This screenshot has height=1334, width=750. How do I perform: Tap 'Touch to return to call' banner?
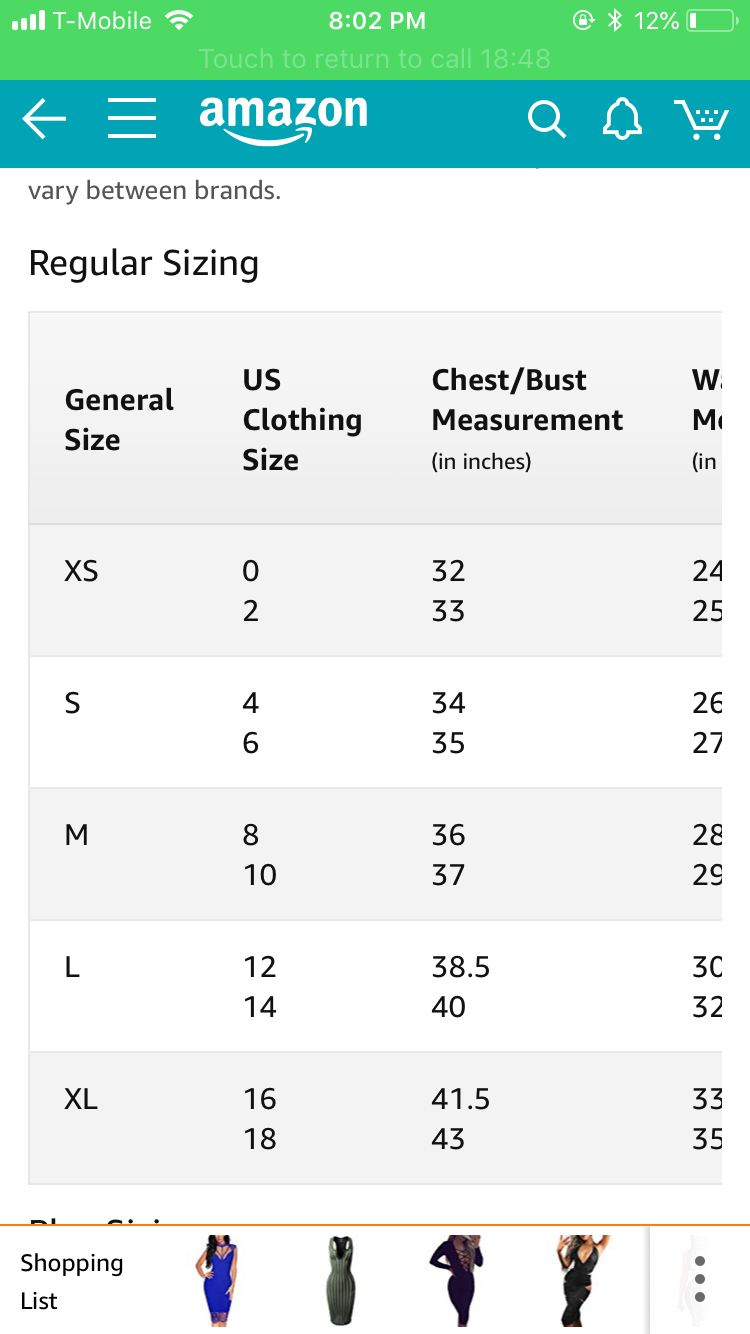click(x=375, y=58)
